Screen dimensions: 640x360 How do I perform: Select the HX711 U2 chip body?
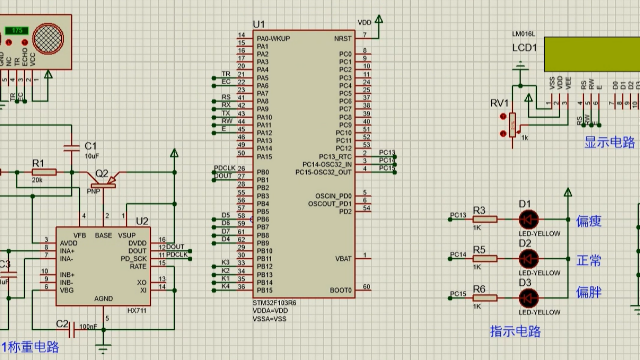pos(103,266)
